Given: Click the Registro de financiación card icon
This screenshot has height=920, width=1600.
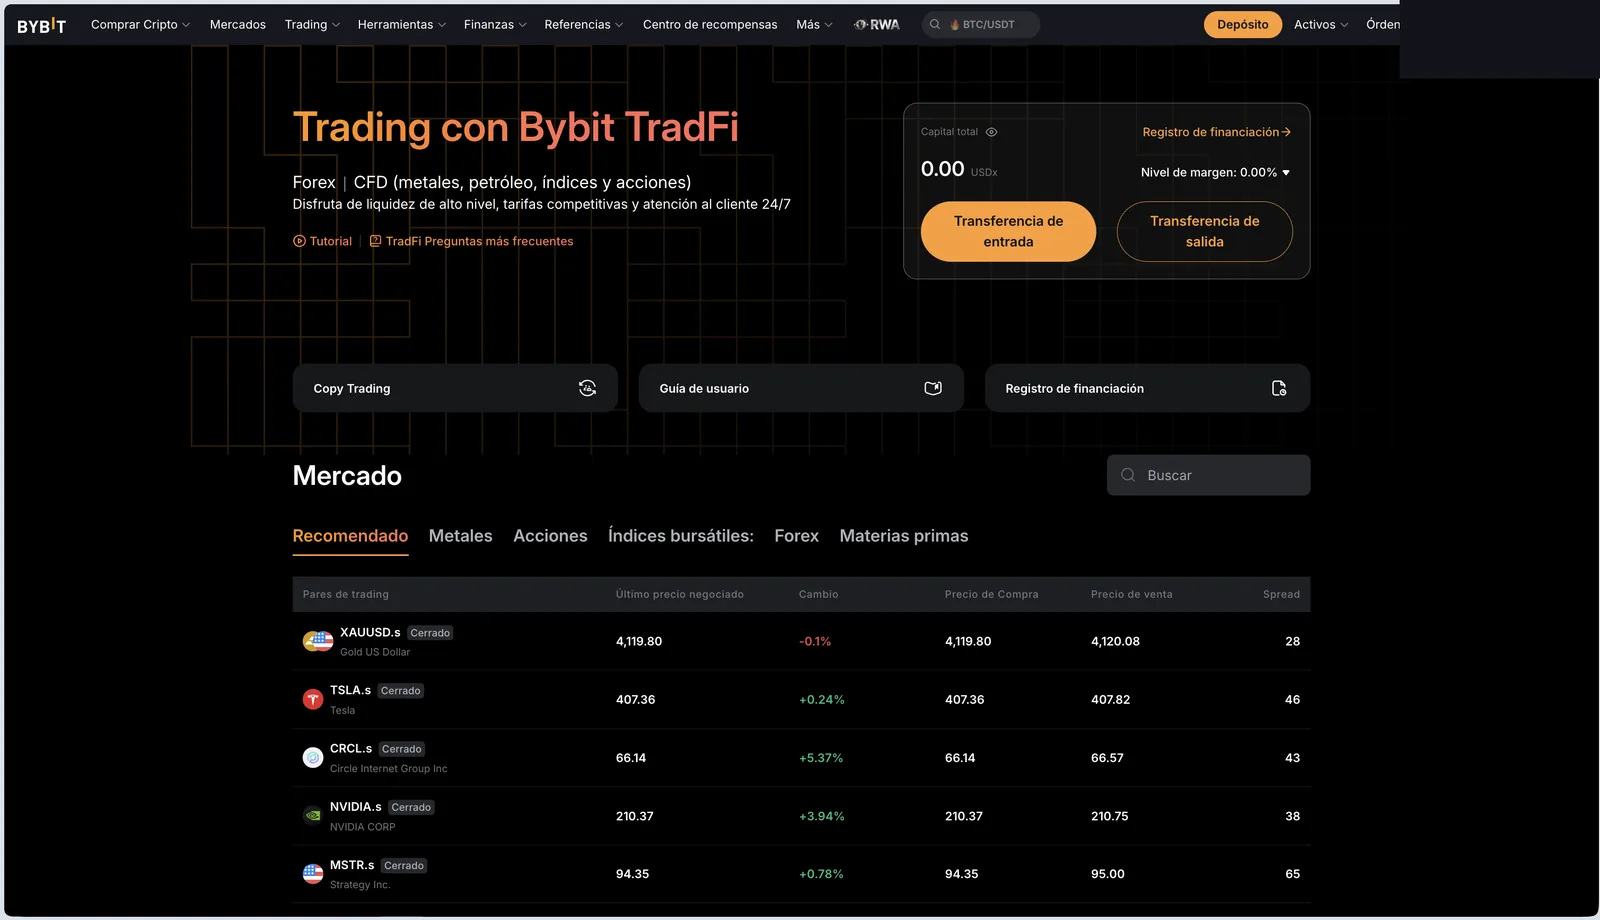Looking at the screenshot, I should 1279,388.
